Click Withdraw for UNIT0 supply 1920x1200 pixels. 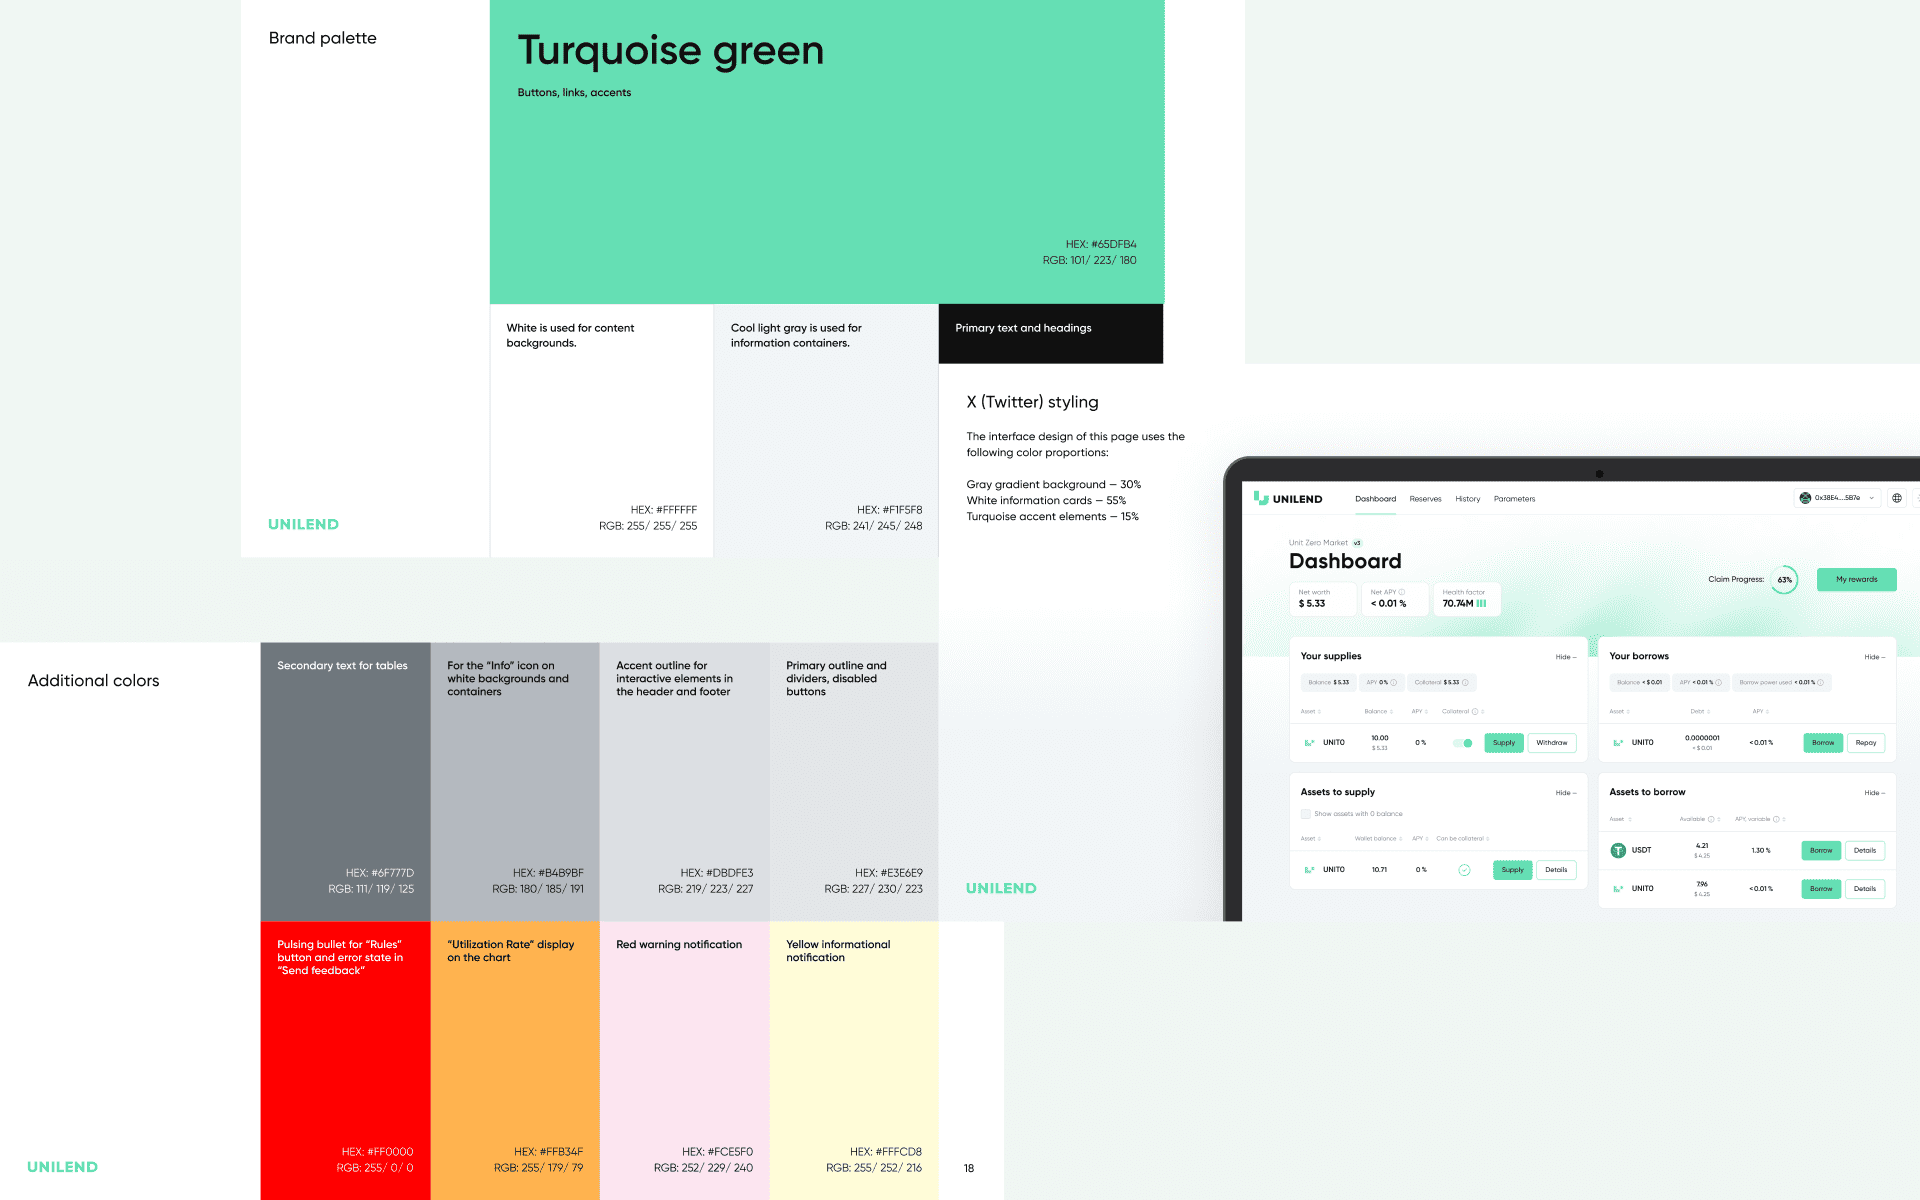click(1551, 743)
